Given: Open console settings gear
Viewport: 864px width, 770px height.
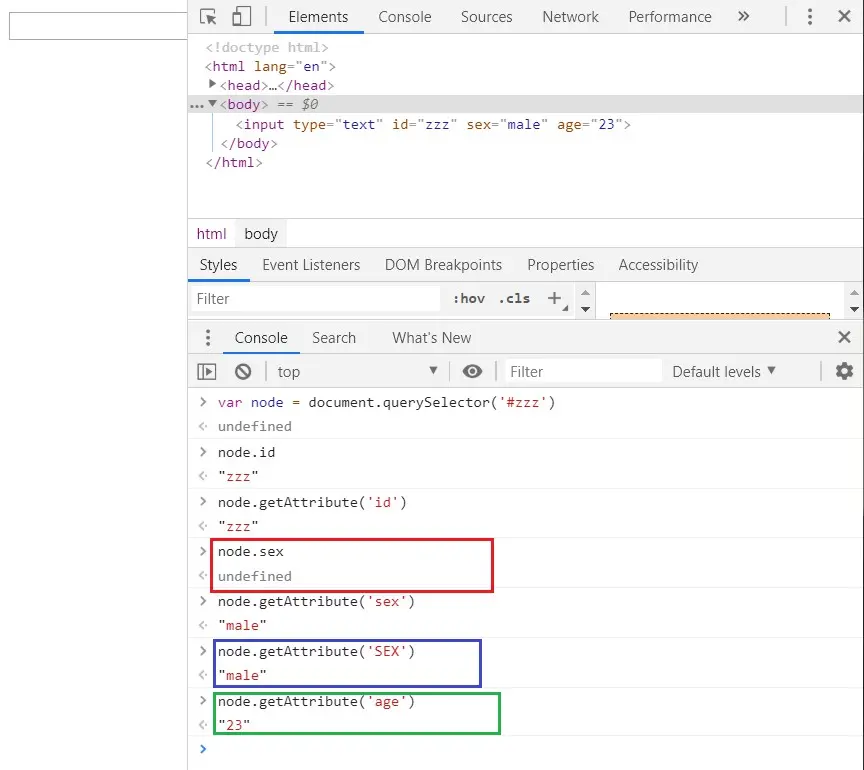Looking at the screenshot, I should pyautogui.click(x=844, y=371).
